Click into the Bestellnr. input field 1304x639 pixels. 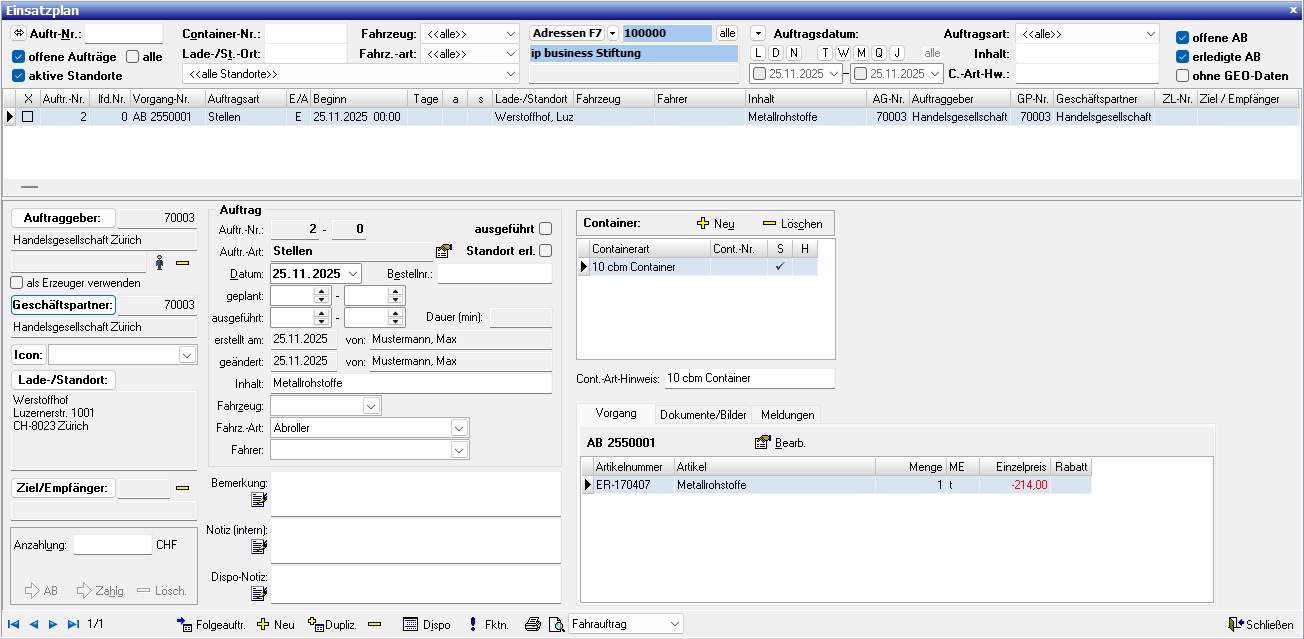tap(494, 274)
